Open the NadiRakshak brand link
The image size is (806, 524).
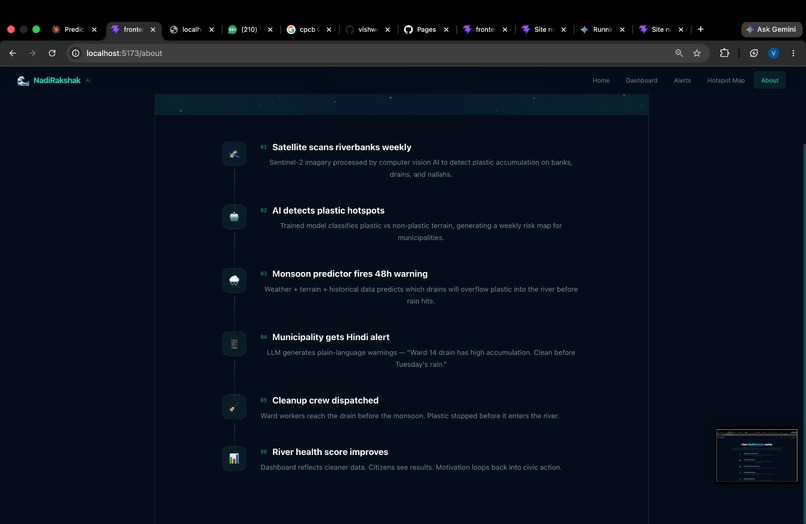click(57, 81)
